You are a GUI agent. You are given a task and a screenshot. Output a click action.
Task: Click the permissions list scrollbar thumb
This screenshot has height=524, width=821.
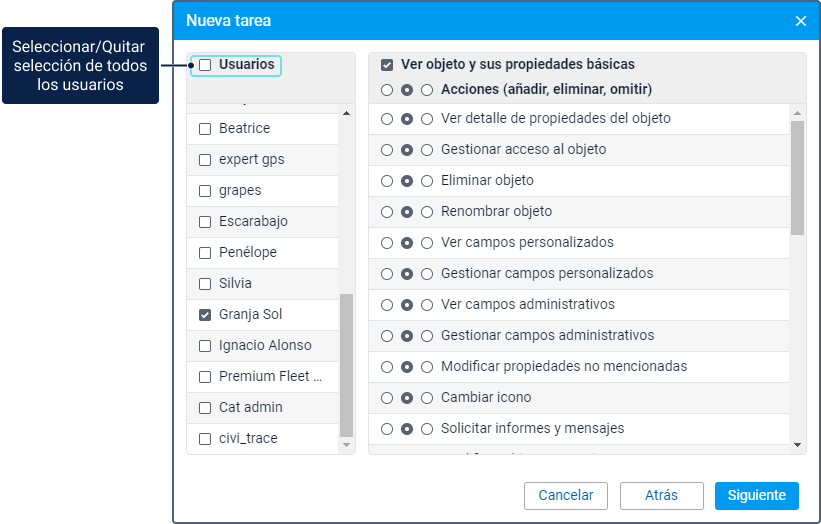(x=797, y=178)
